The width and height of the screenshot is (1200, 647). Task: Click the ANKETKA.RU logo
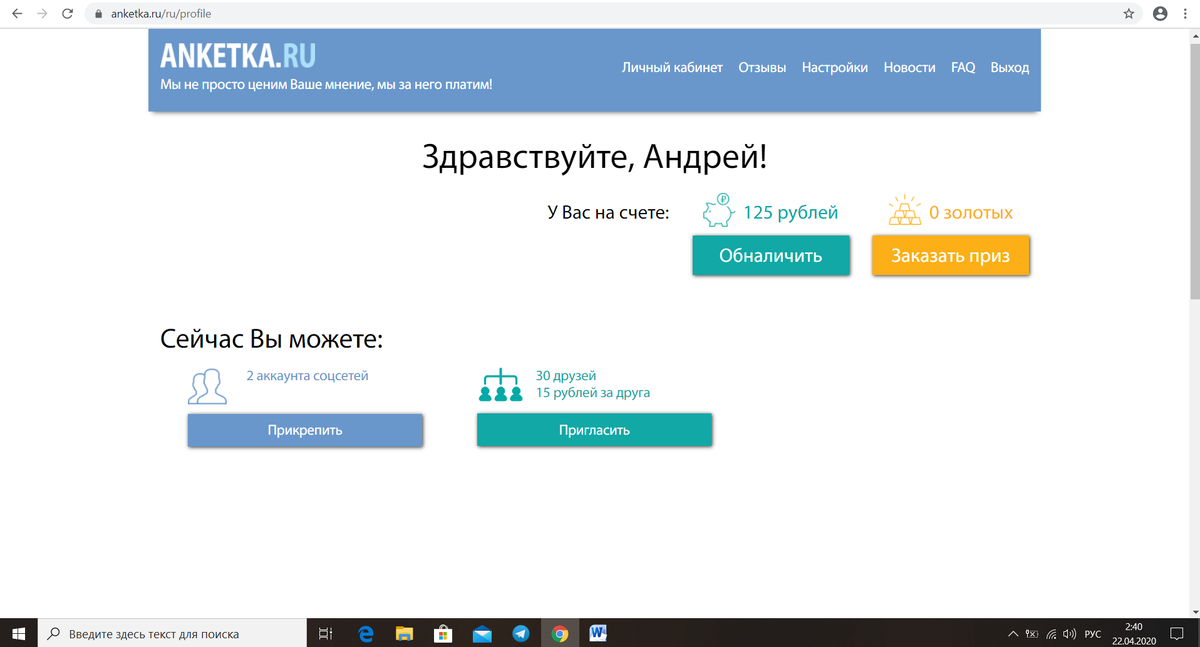coord(238,54)
